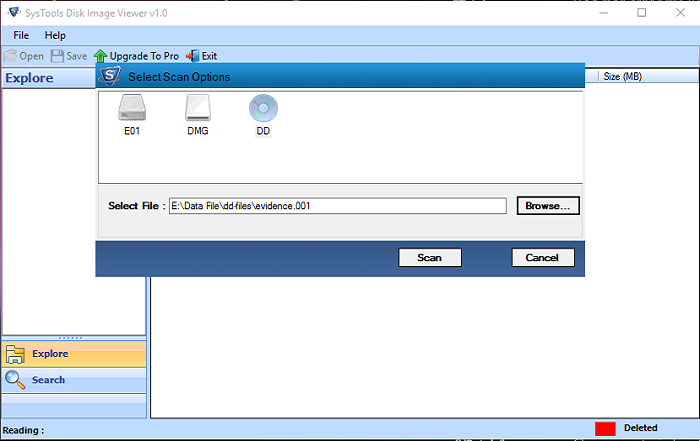Click the "Select File :" label
This screenshot has width=700, height=441.
click(x=137, y=206)
